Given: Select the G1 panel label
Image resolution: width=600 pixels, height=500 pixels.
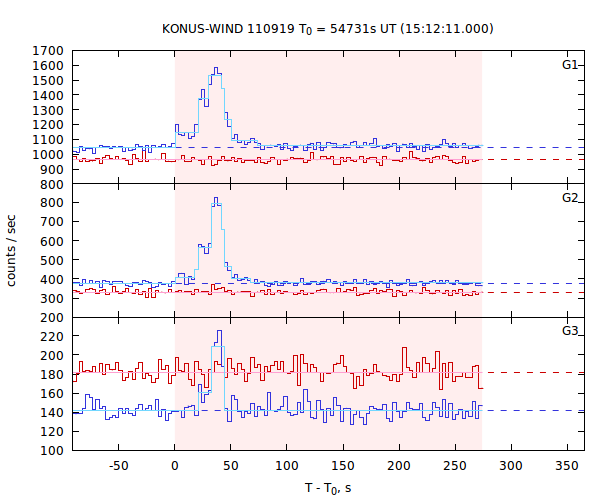Looking at the screenshot, I should coord(570,65).
